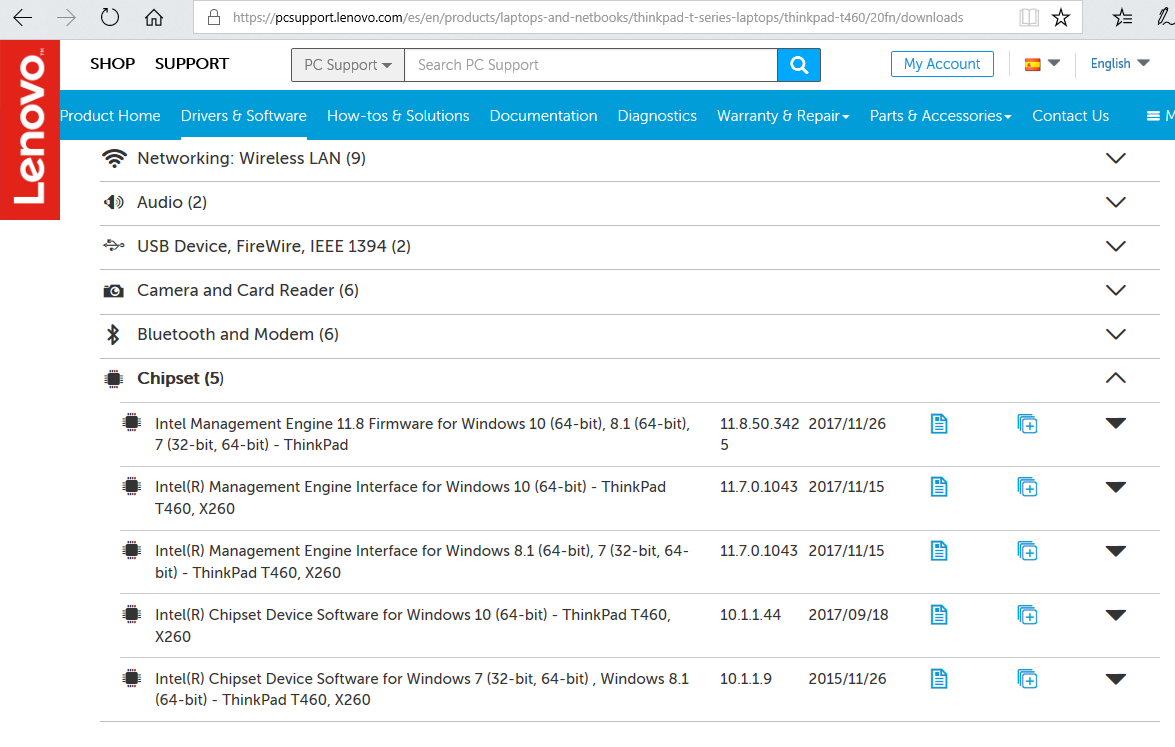Open document icon for Management Engine Interface Windows 8.1
The width and height of the screenshot is (1175, 747).
(939, 551)
